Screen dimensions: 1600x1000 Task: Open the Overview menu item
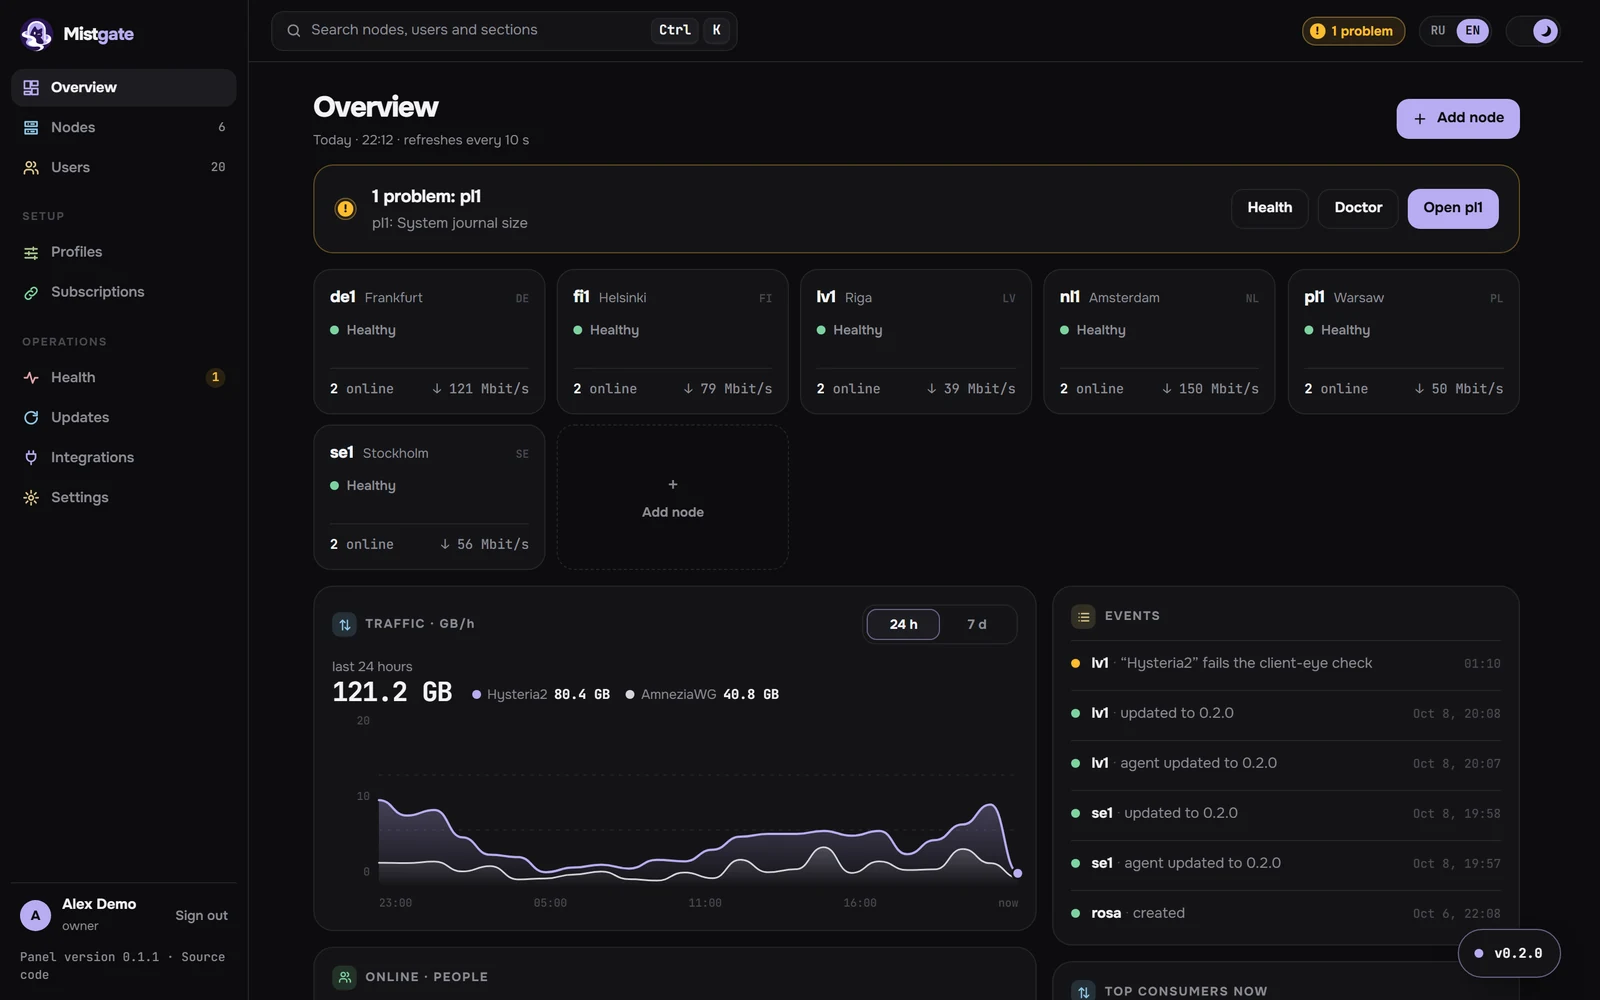124,88
